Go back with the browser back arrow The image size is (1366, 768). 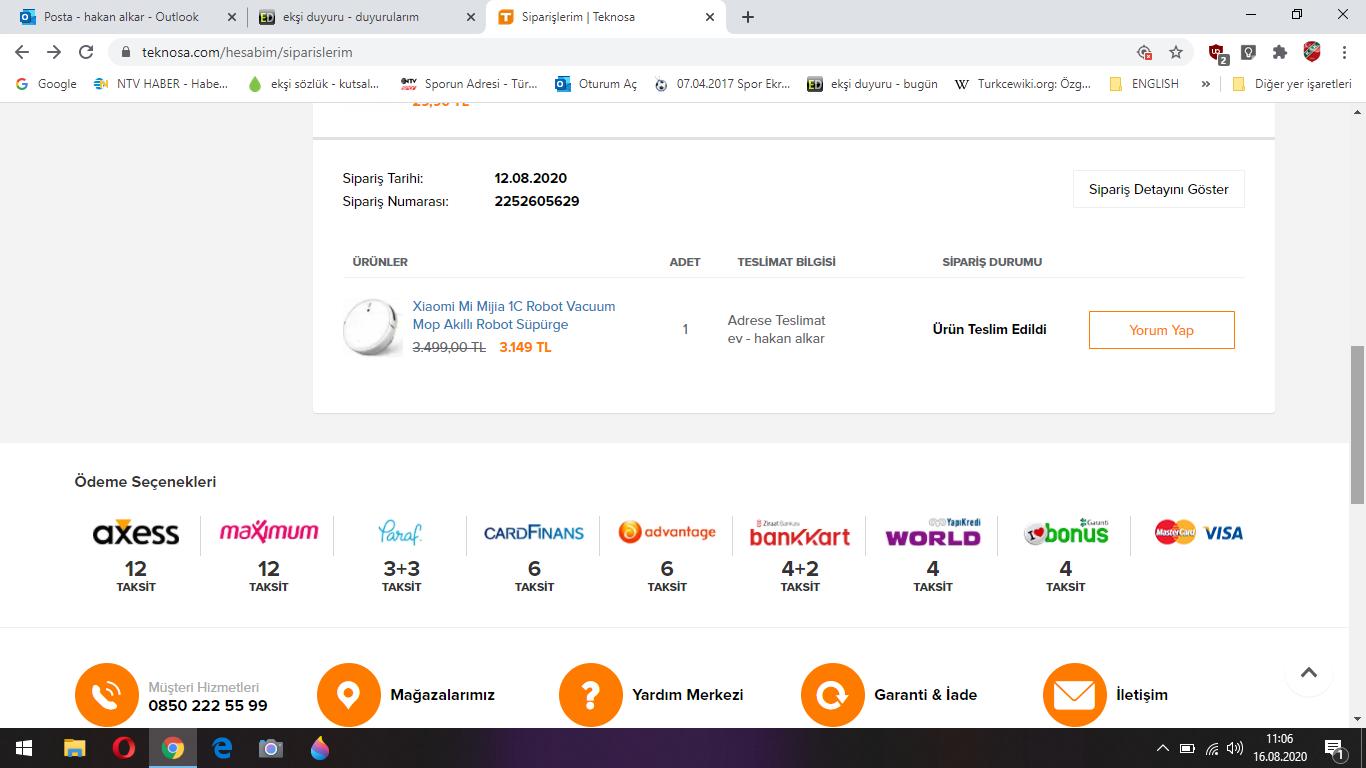coord(22,52)
